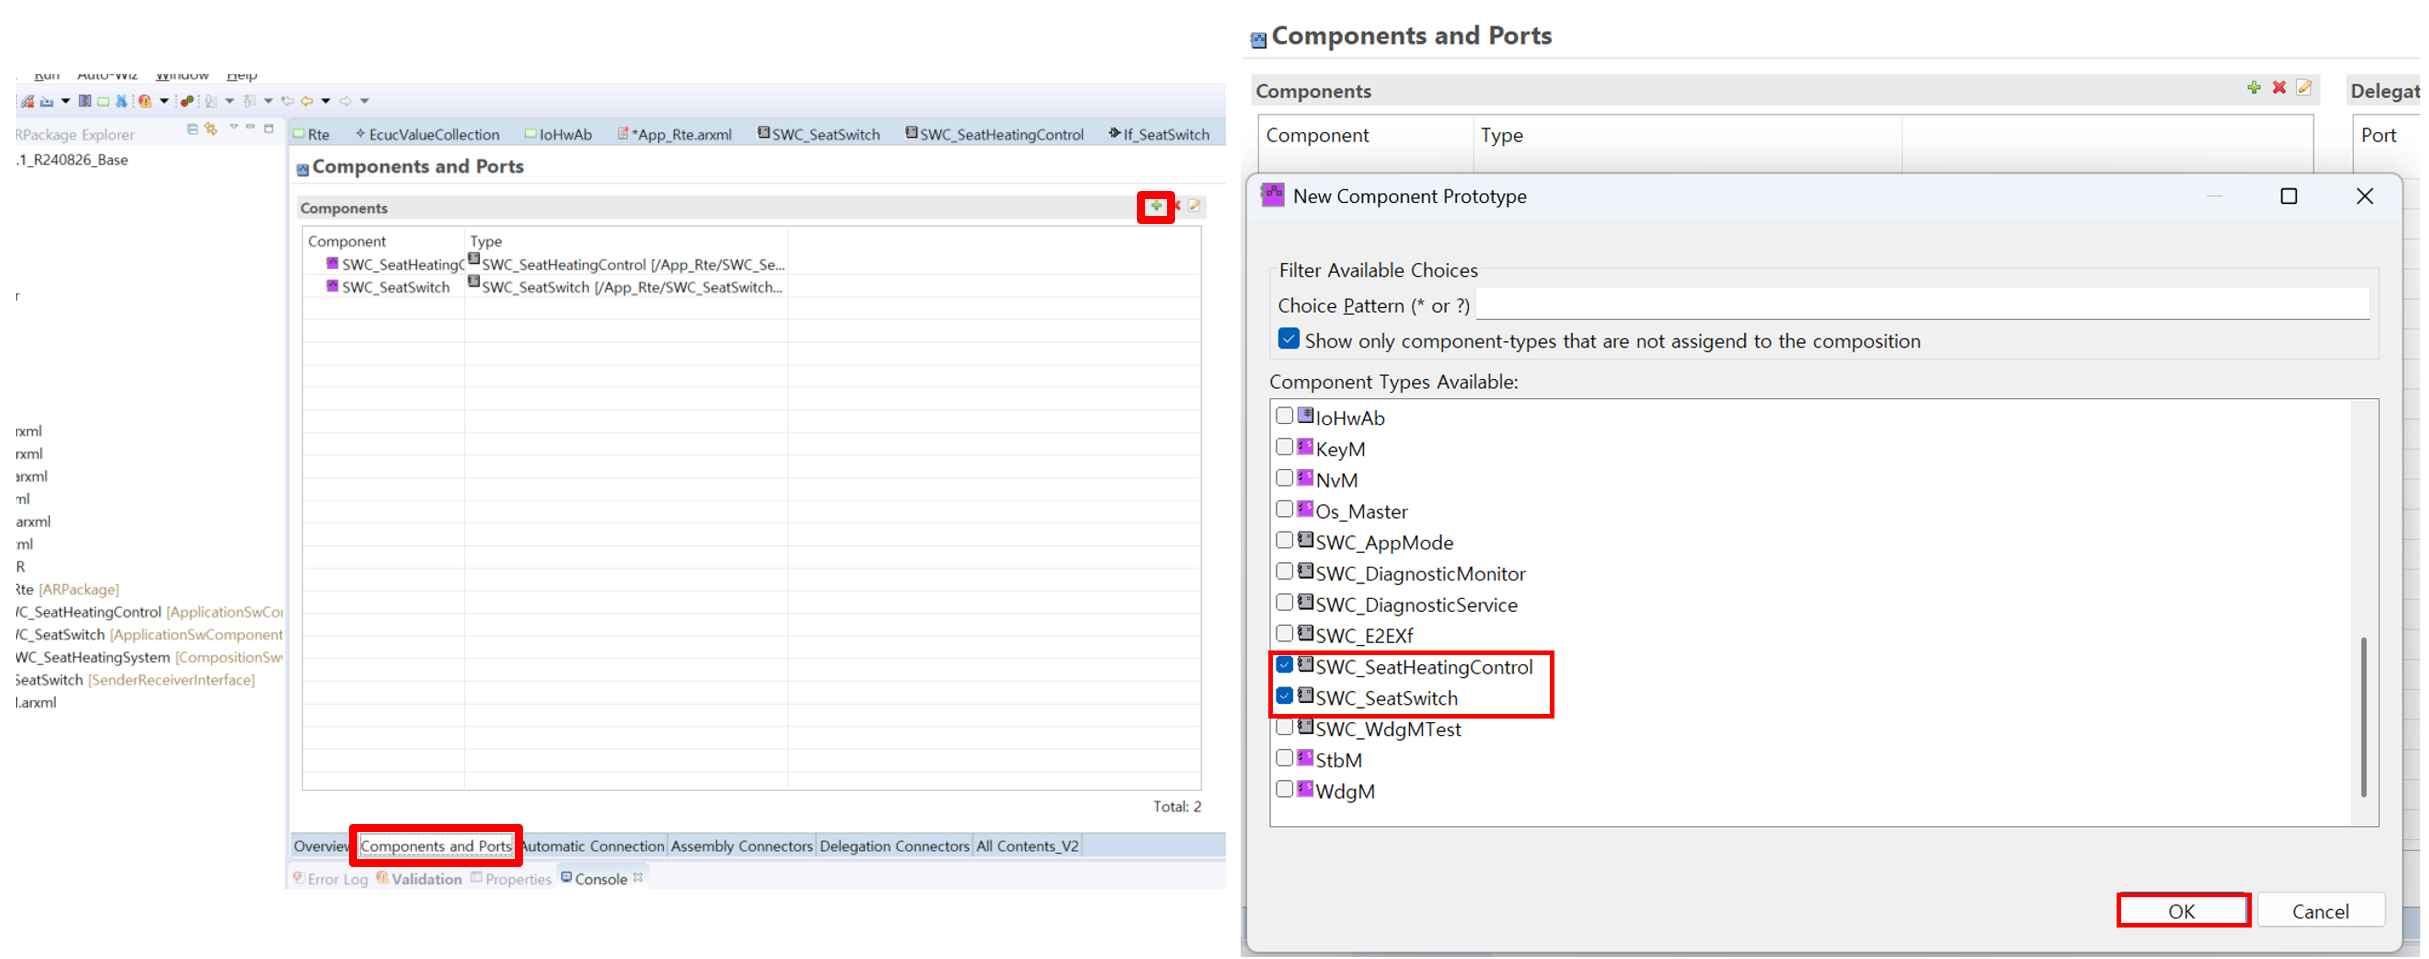Click the red-highlighted green plus add icon
The height and width of the screenshot is (959, 2429).
coord(1155,207)
